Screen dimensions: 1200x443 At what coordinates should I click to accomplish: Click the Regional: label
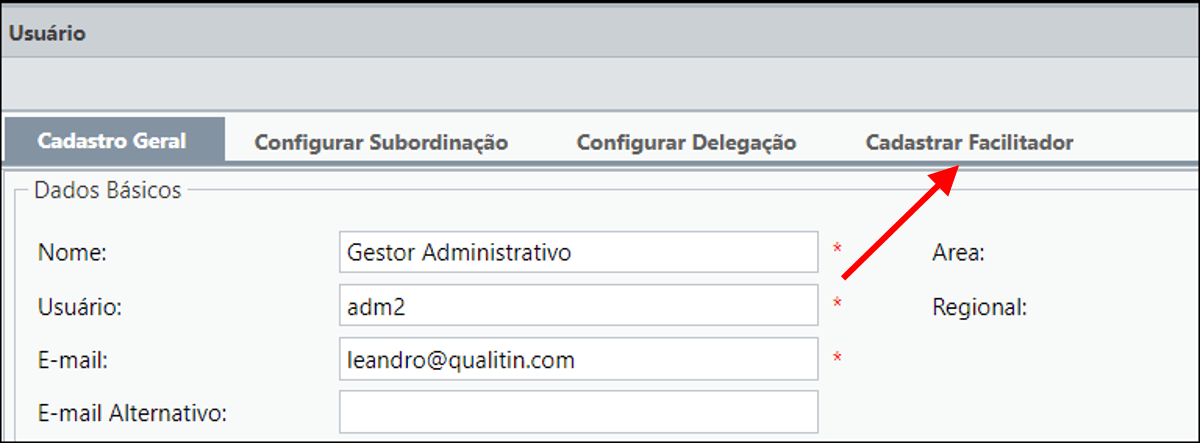click(979, 307)
